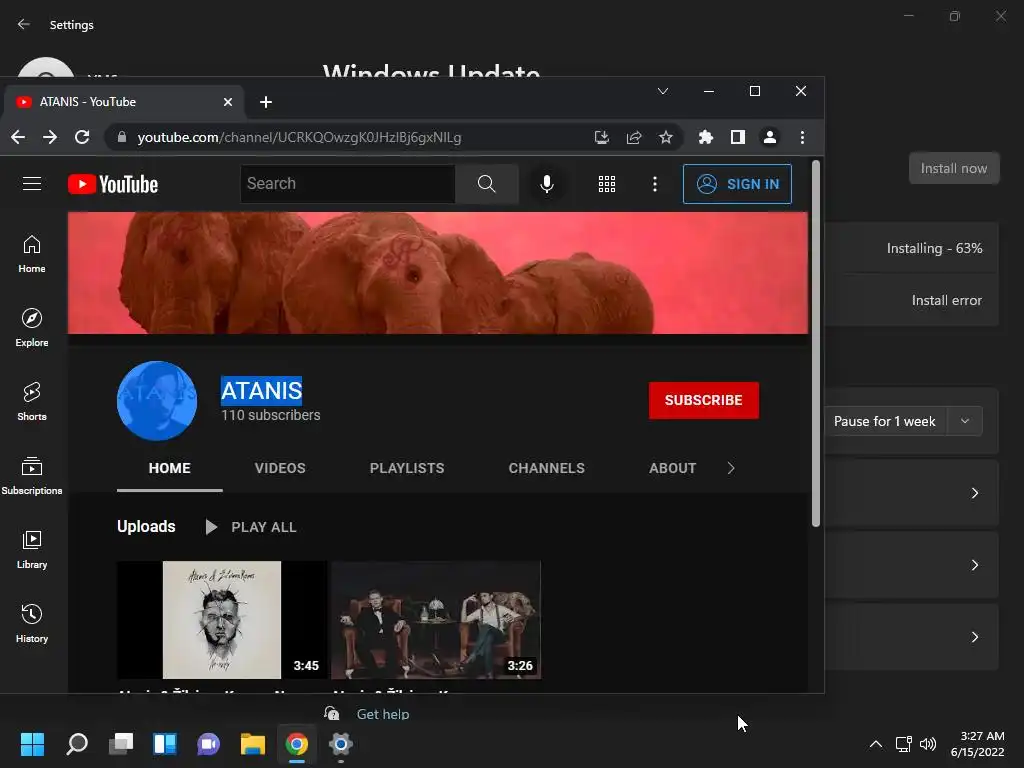The image size is (1024, 768).
Task: Click the Chrome address bar URL
Action: point(299,137)
